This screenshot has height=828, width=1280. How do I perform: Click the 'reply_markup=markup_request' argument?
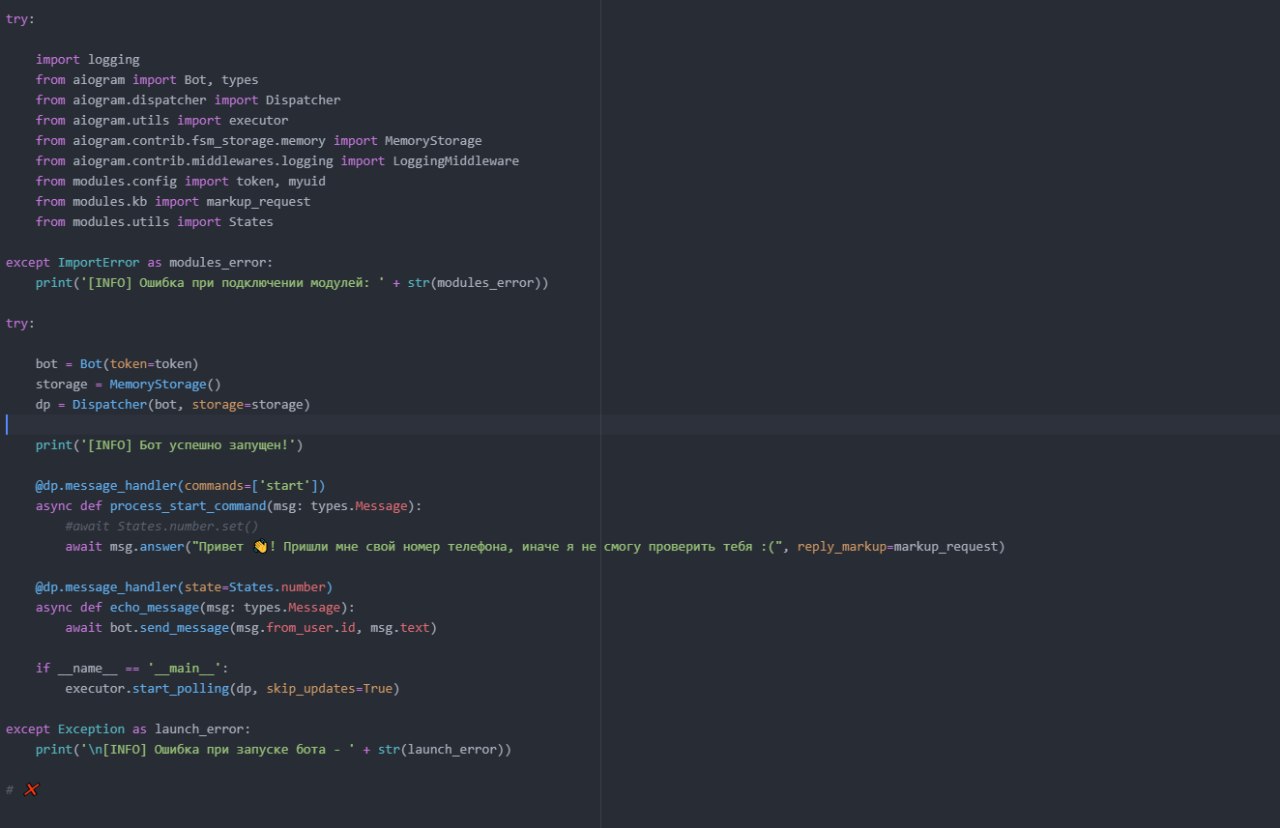tap(897, 547)
